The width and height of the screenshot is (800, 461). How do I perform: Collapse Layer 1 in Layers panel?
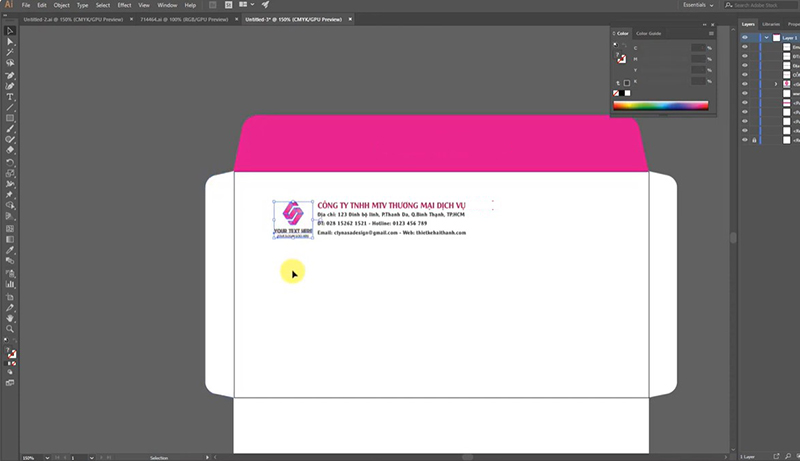pyautogui.click(x=766, y=37)
